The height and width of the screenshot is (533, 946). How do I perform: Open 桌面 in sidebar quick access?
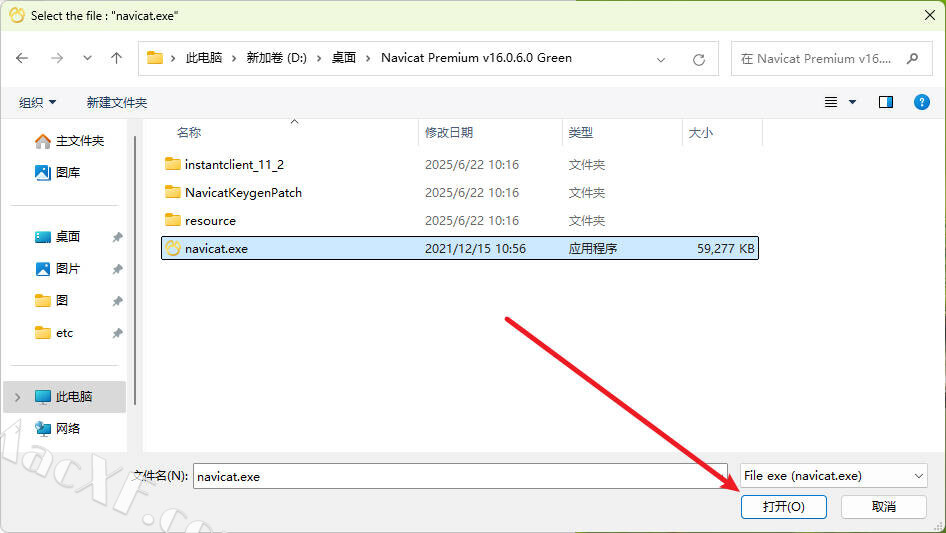point(57,237)
